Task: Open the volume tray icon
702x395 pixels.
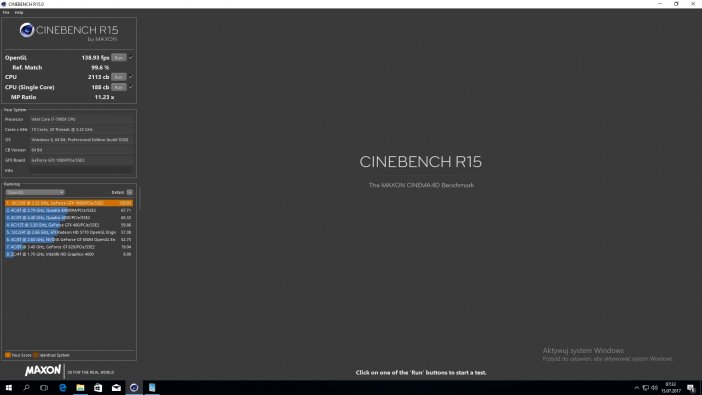Action: pyautogui.click(x=654, y=388)
